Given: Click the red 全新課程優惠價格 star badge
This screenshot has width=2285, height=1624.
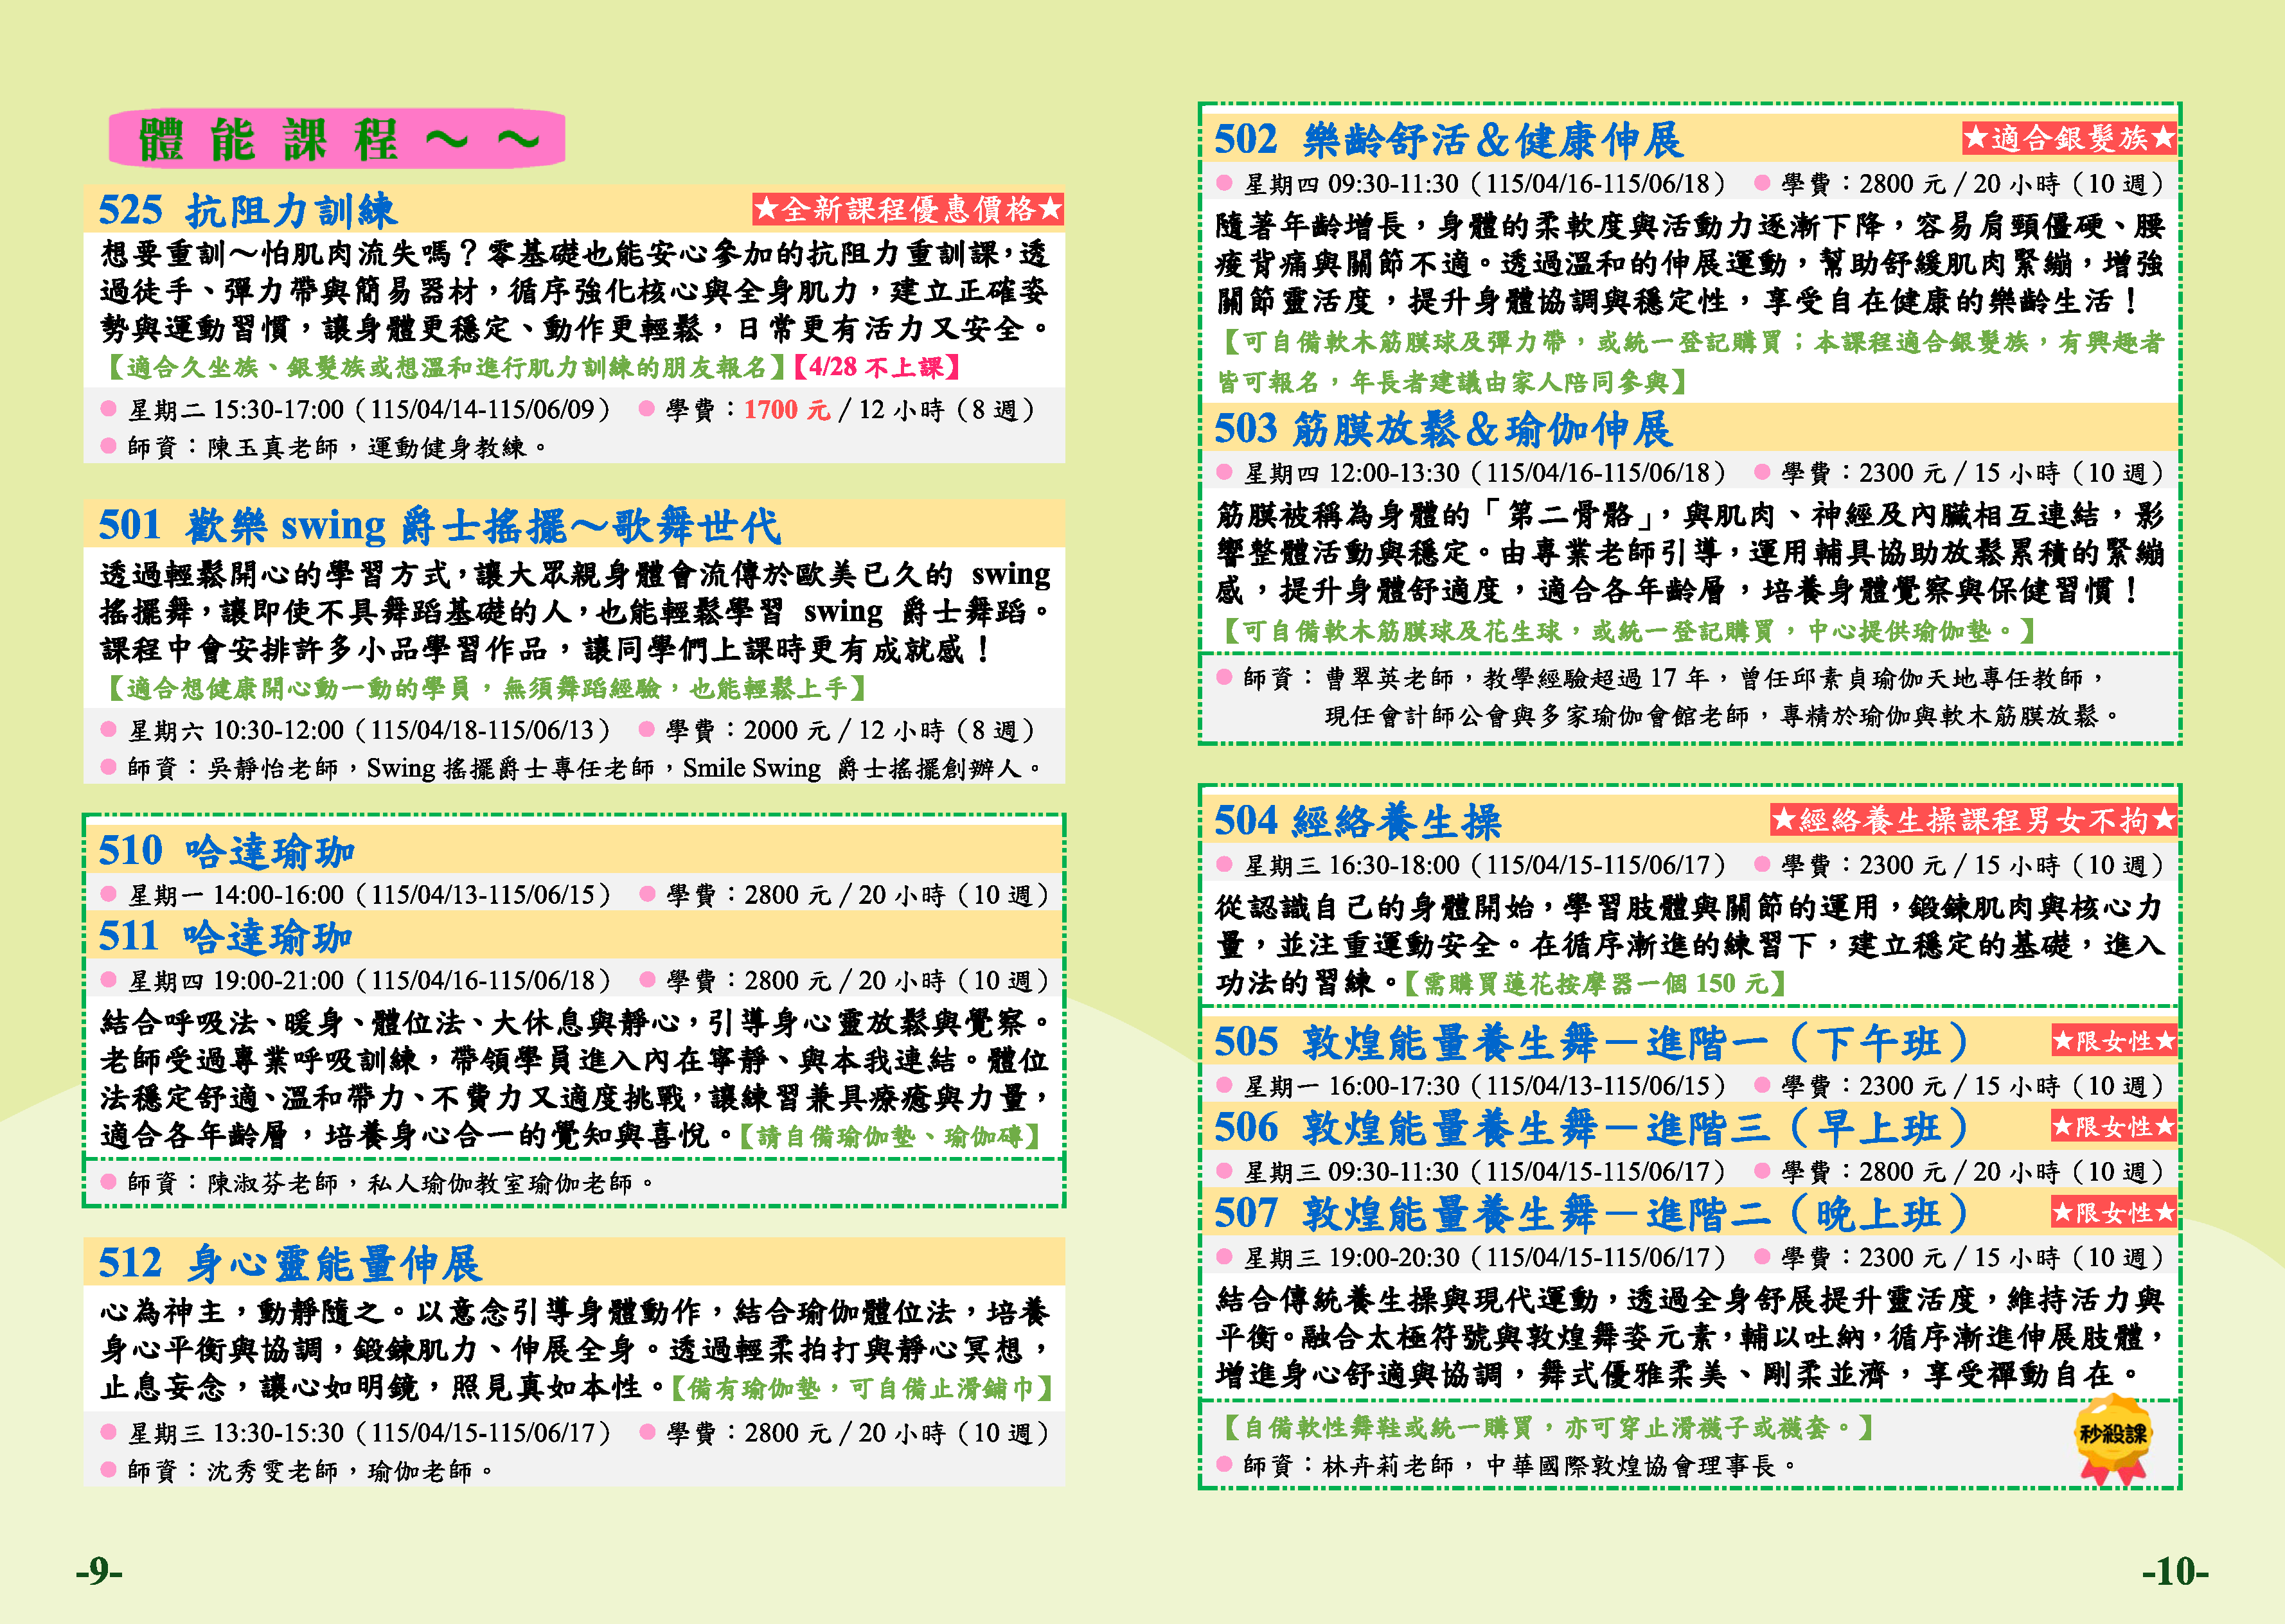Looking at the screenshot, I should tap(907, 209).
